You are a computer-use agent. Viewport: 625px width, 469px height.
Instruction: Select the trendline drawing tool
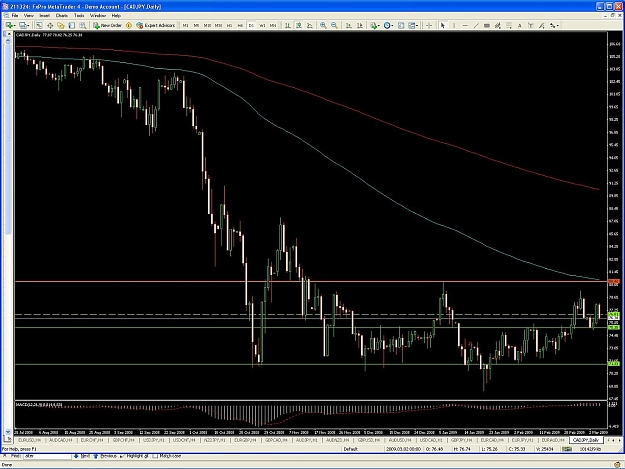(476, 26)
